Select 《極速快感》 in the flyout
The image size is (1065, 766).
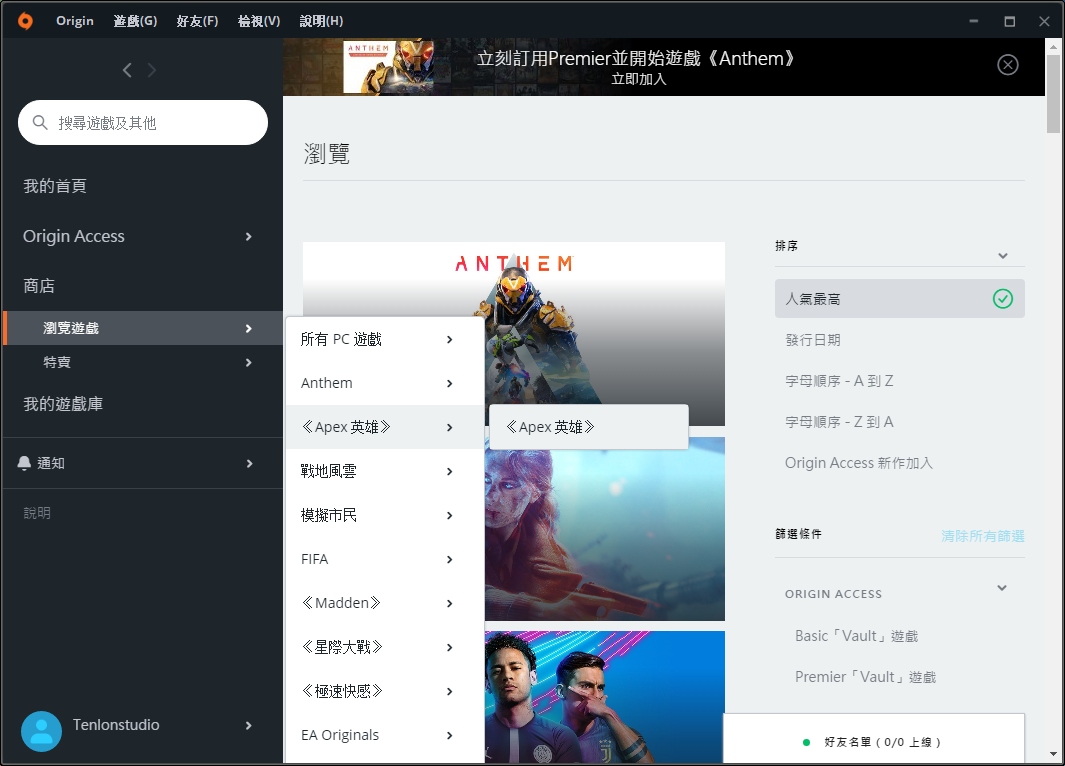(x=385, y=691)
